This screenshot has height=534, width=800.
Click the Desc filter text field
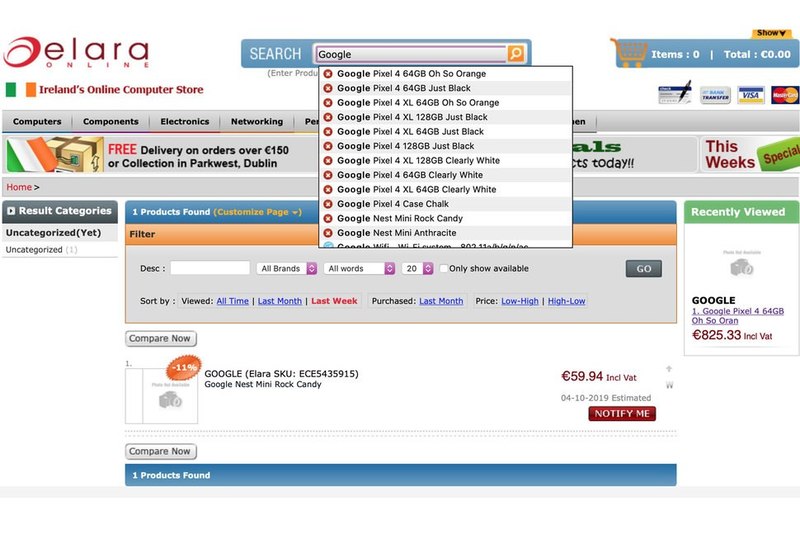point(210,268)
